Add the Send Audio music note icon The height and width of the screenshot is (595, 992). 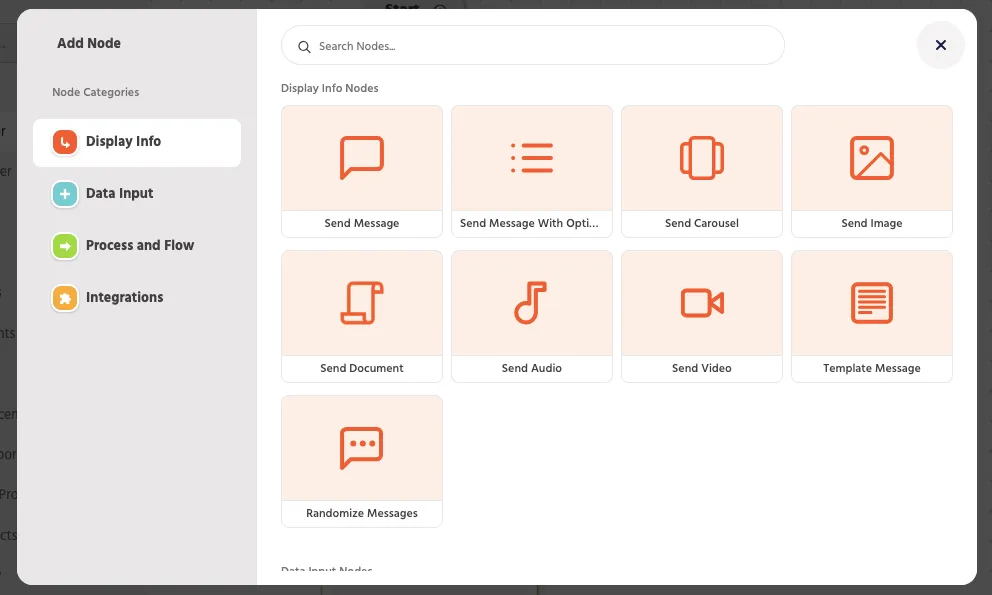pos(531,303)
